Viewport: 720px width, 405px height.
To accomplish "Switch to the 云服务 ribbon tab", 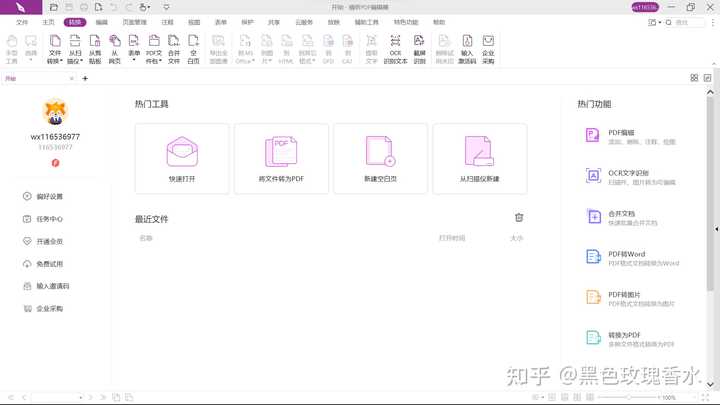I will coord(304,22).
